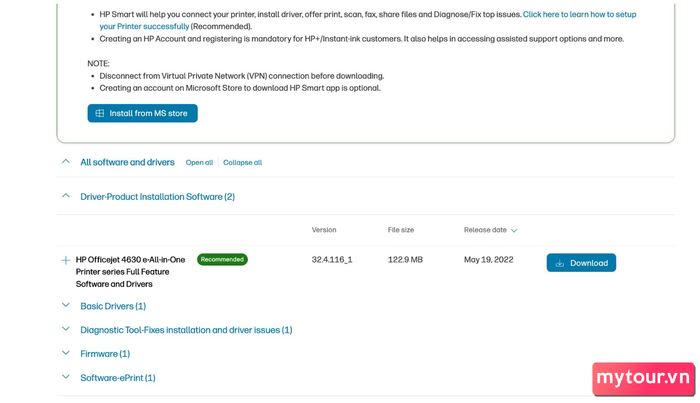
Task: Expand HP Officejet 4630 details with plus icon
Action: click(66, 260)
